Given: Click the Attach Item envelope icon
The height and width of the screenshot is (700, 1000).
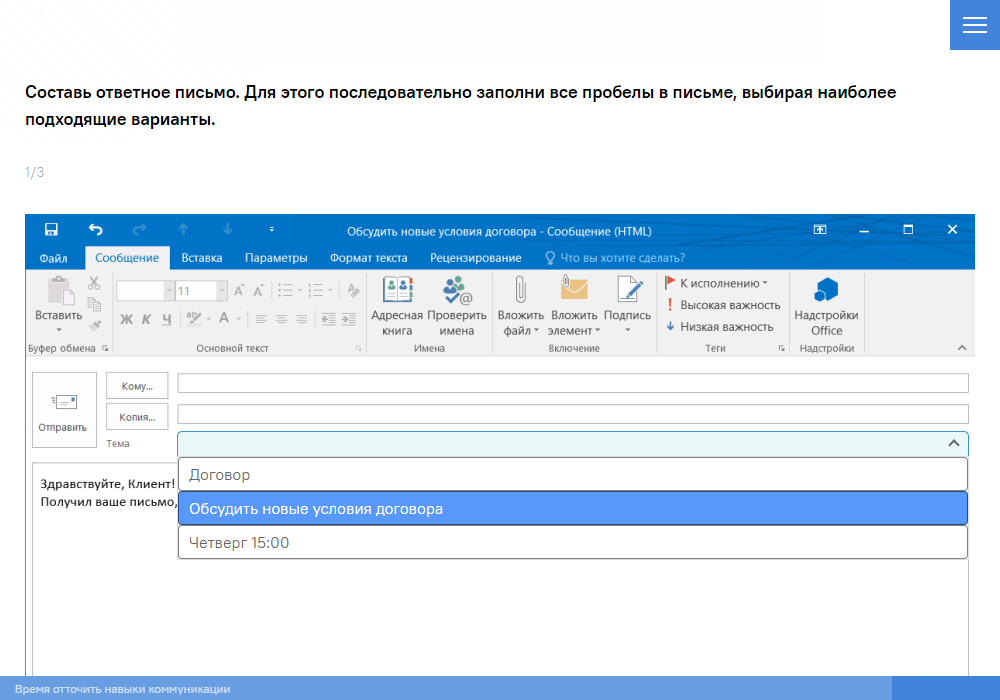Looking at the screenshot, I should pyautogui.click(x=574, y=291).
